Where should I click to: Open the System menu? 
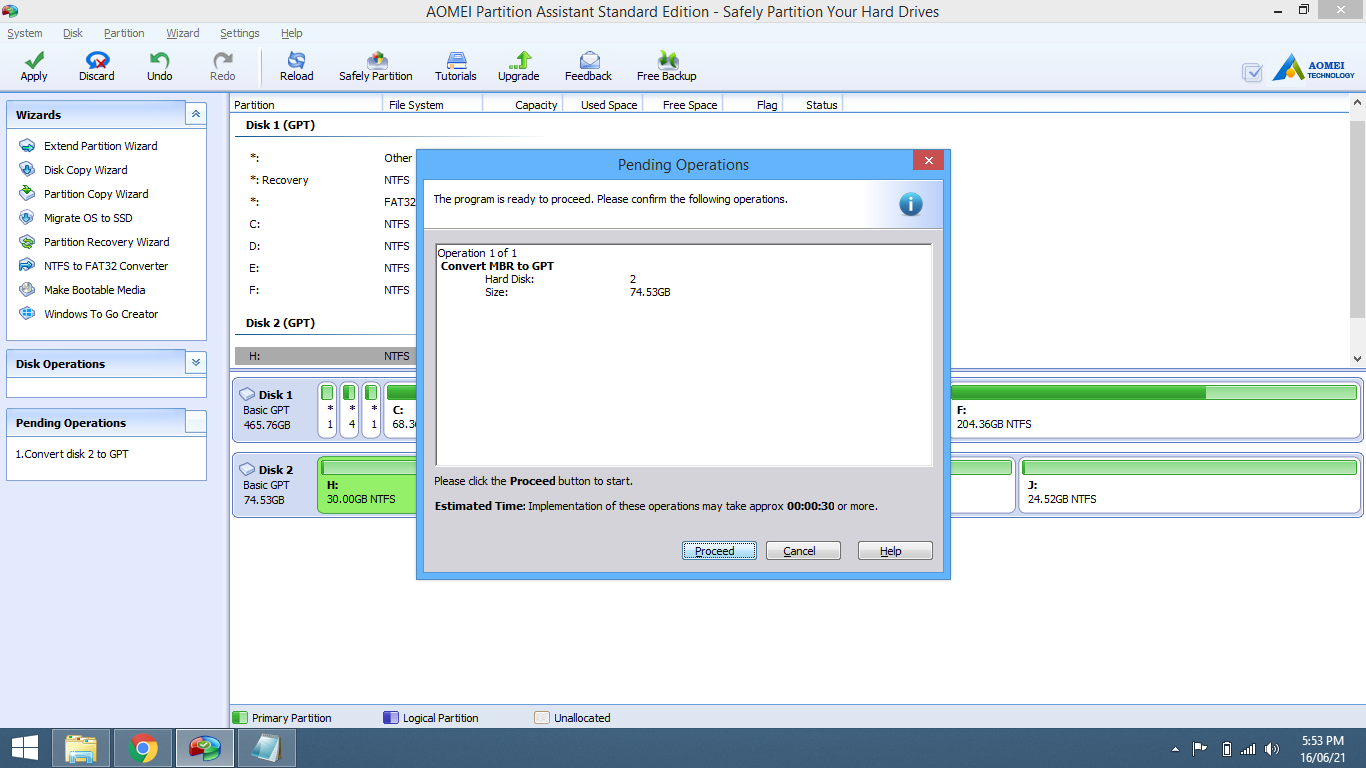pyautogui.click(x=25, y=33)
